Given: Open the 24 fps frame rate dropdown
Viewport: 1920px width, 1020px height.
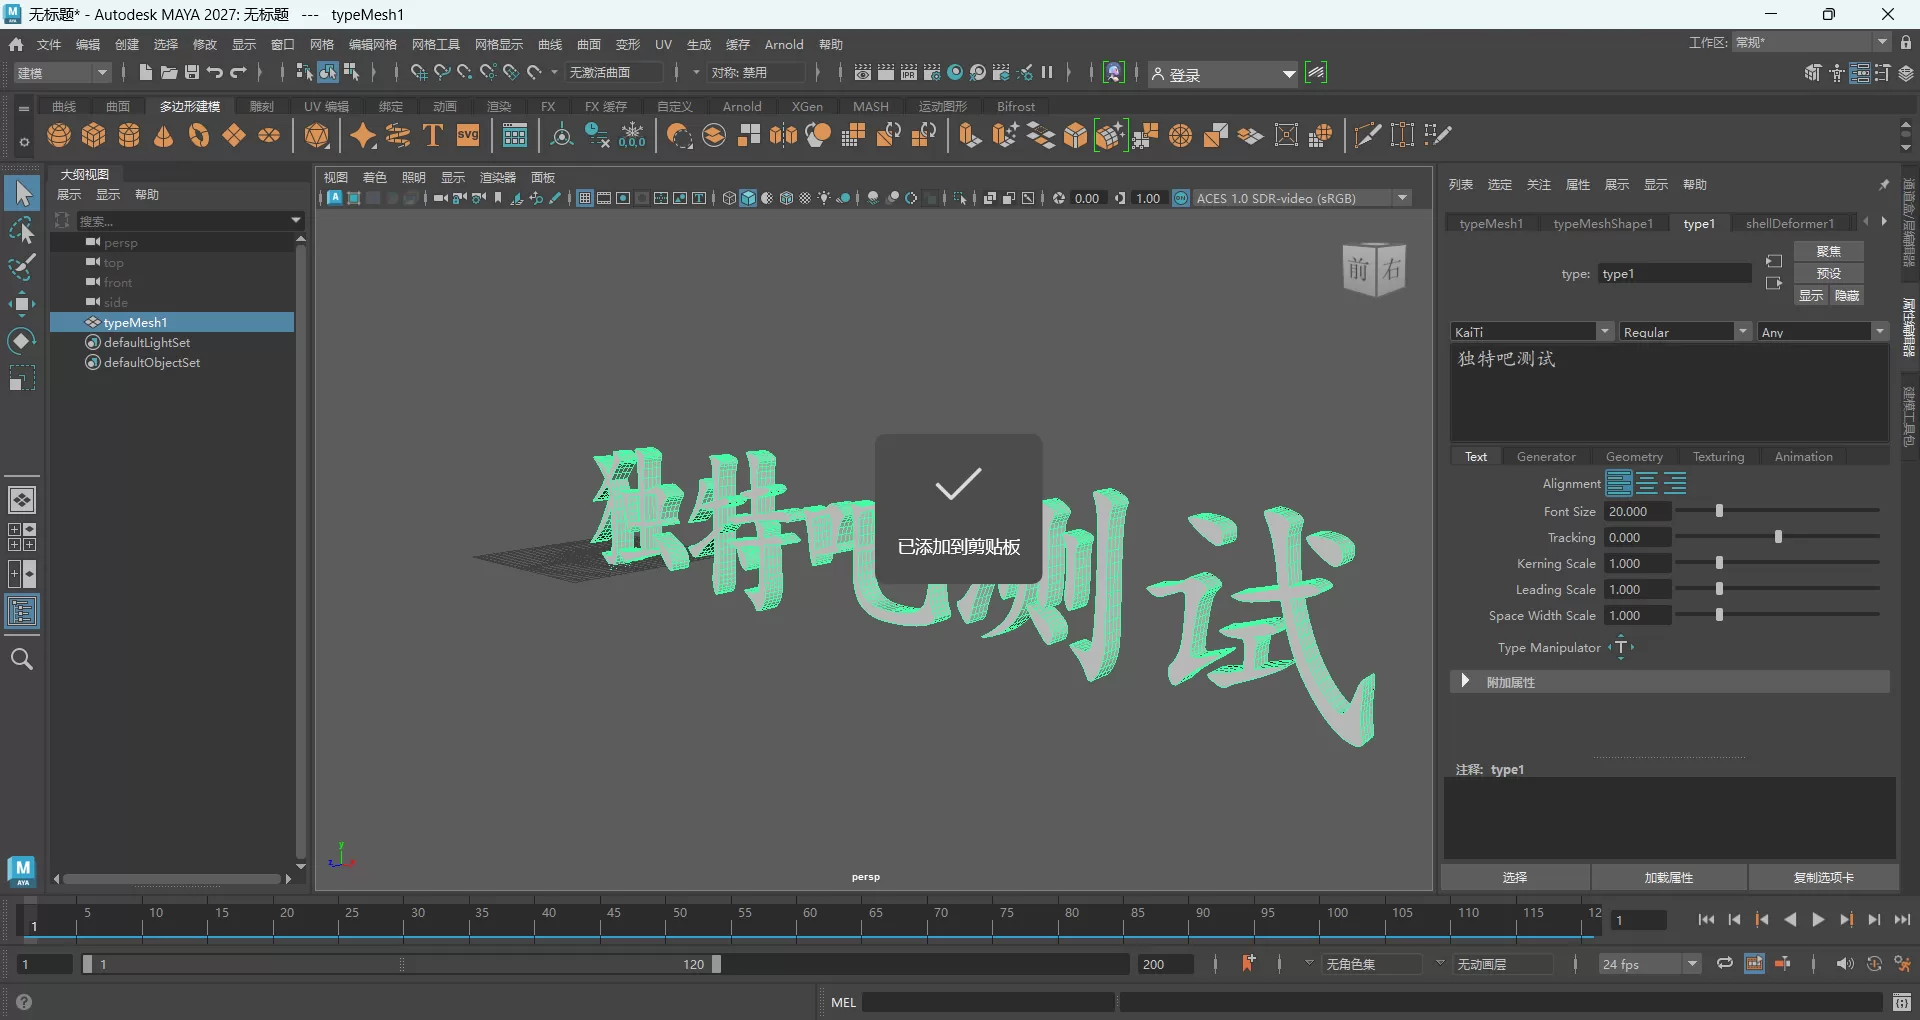Looking at the screenshot, I should (1691, 963).
